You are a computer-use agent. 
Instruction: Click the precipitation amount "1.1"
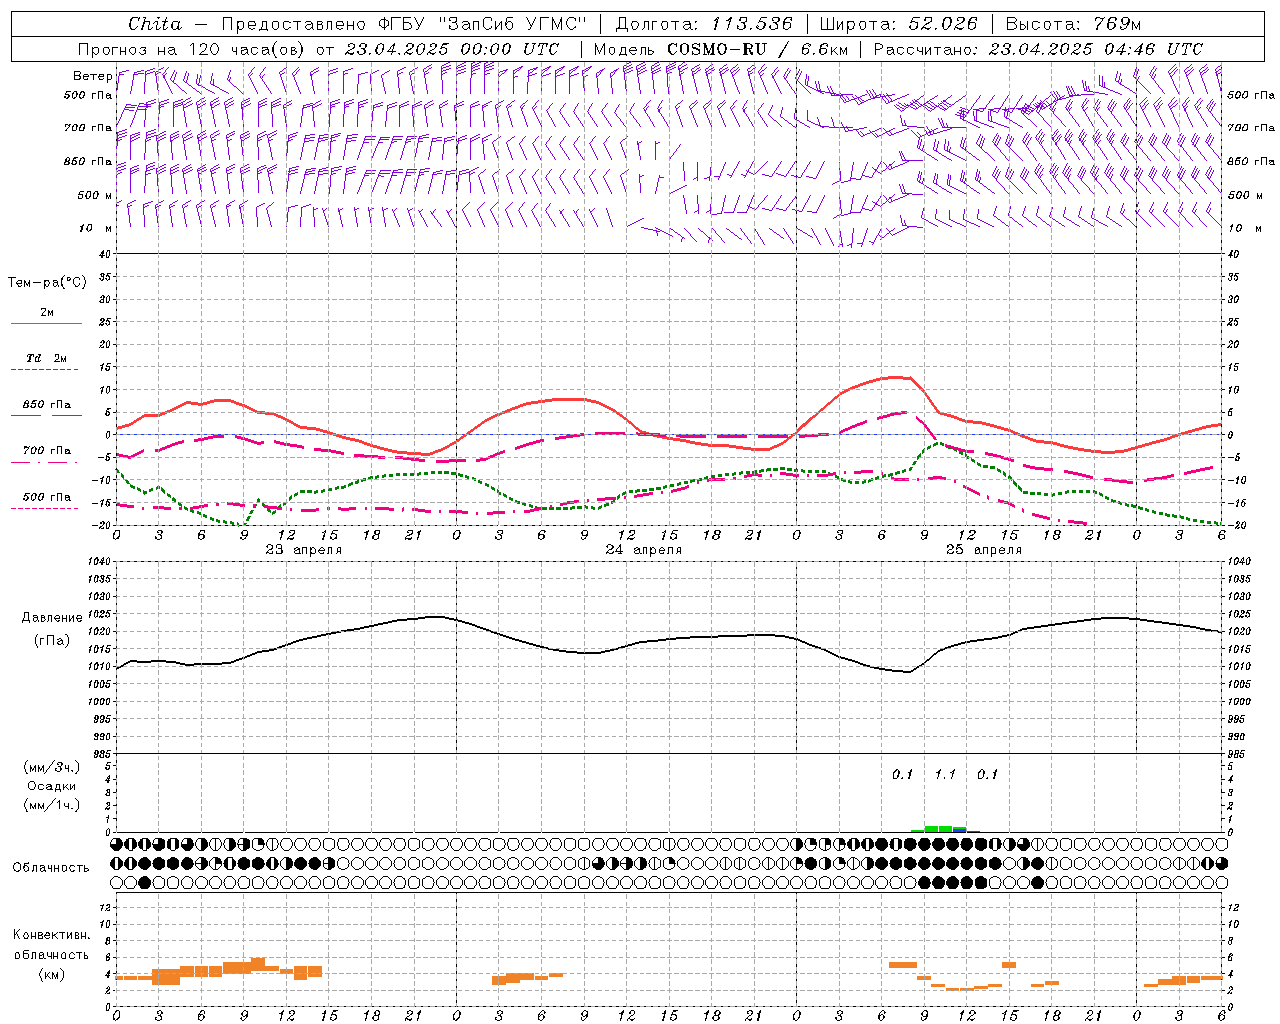945,775
